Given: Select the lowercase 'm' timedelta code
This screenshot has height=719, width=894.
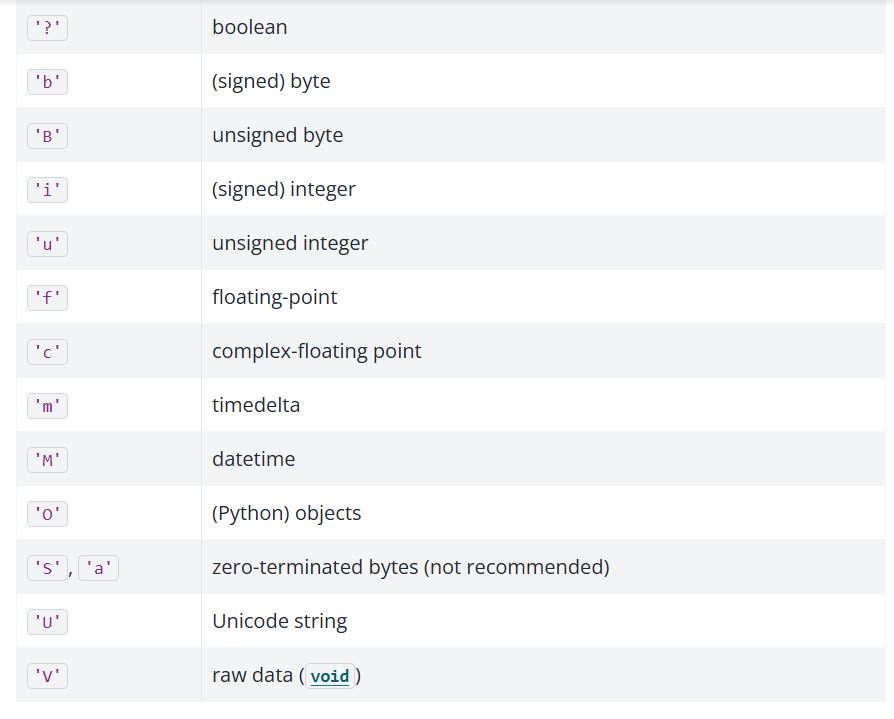Looking at the screenshot, I should point(47,406).
